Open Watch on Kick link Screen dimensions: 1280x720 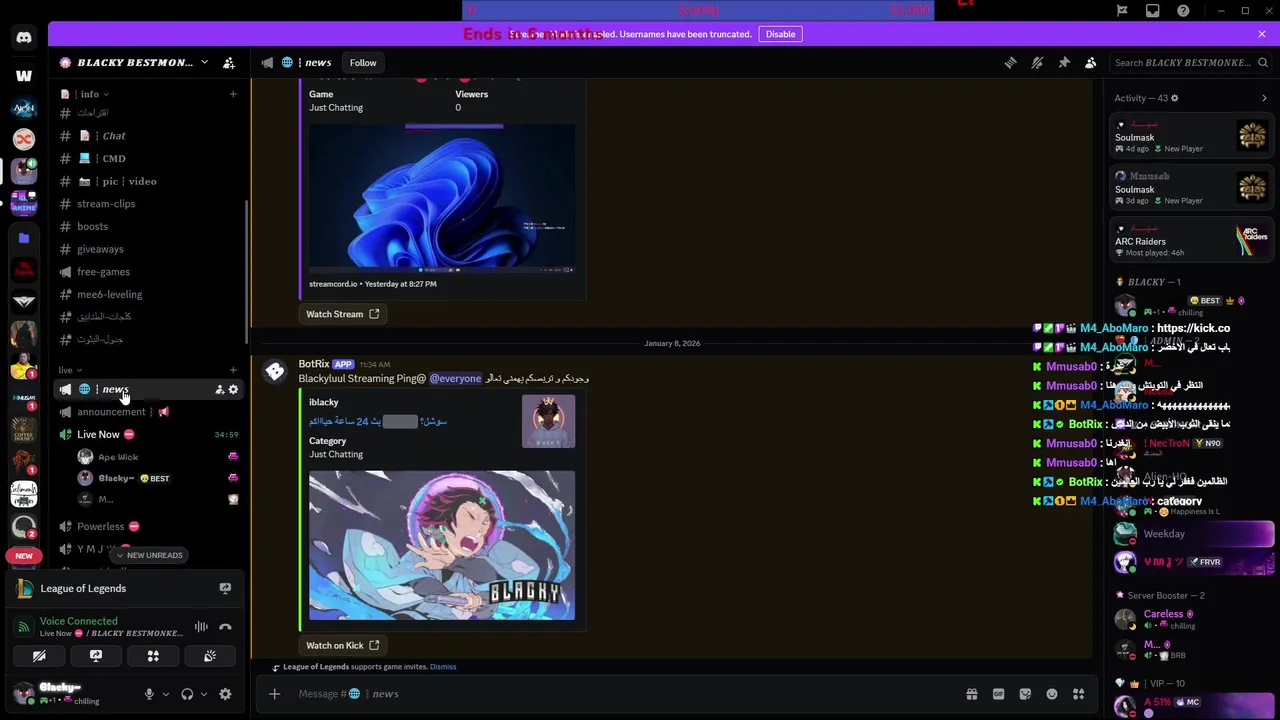342,645
